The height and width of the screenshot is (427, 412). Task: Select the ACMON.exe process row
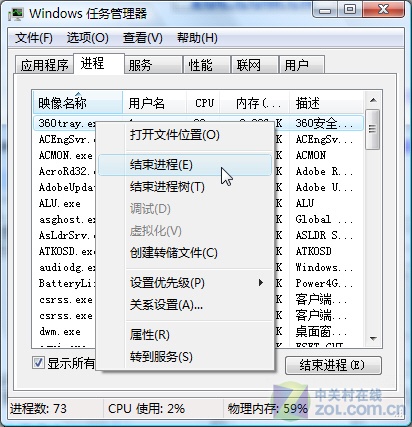tap(66, 155)
